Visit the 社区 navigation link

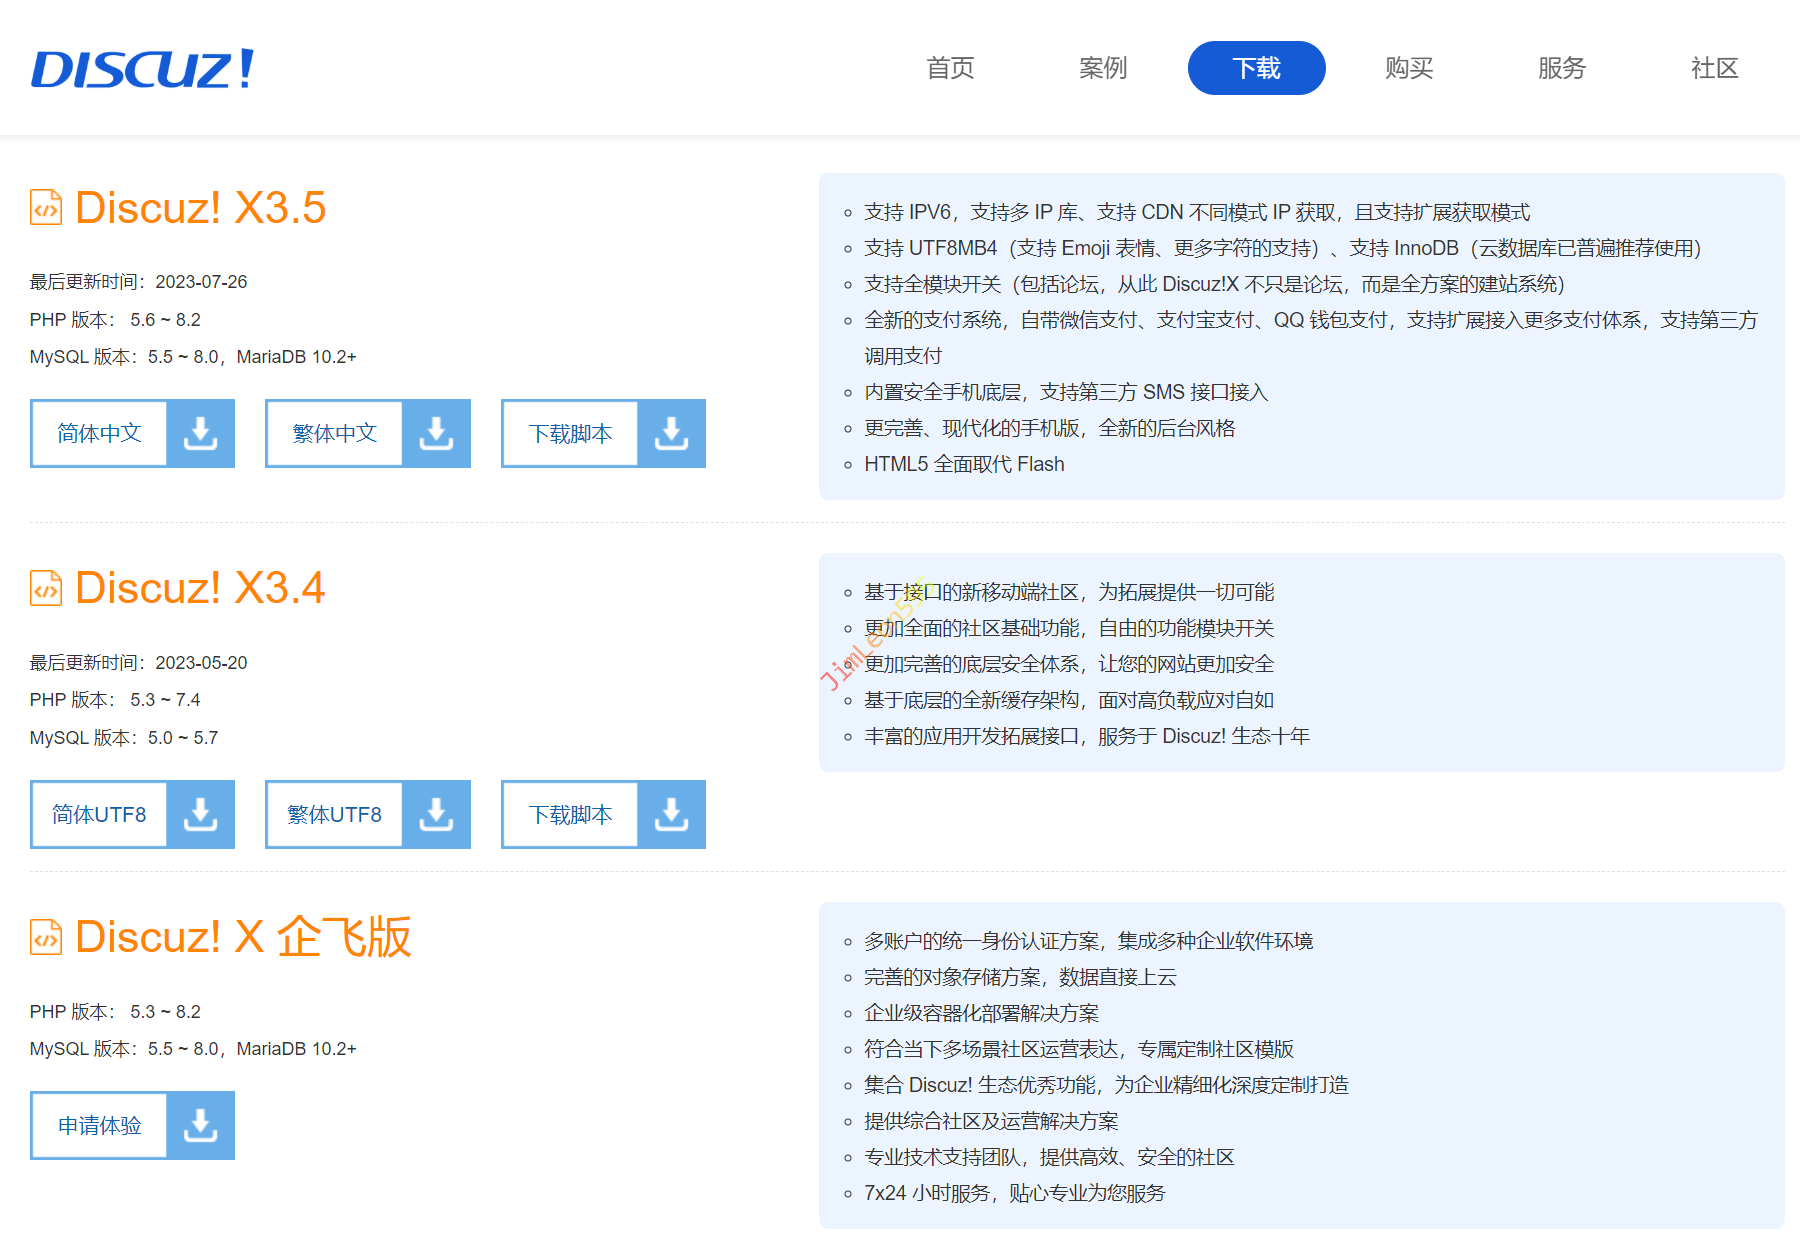tap(1715, 68)
